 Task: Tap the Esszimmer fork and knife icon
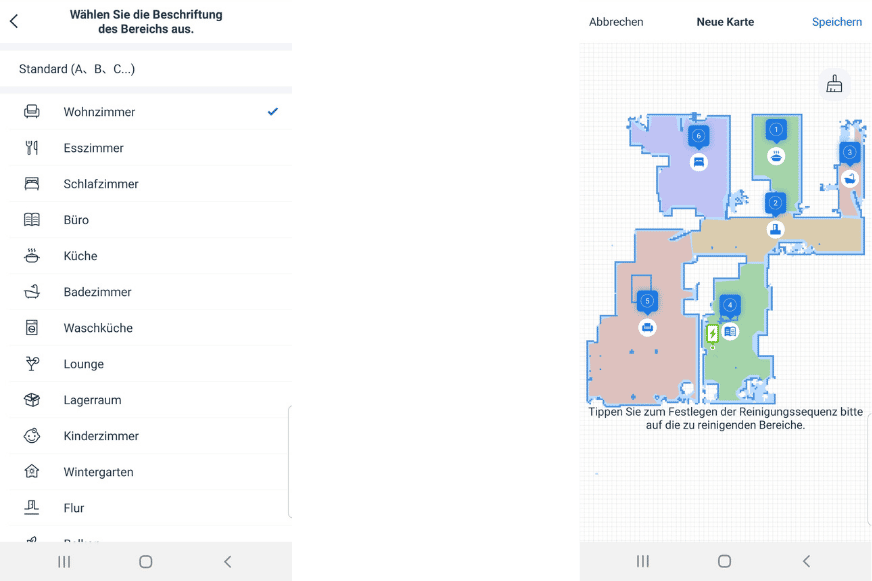coord(32,148)
